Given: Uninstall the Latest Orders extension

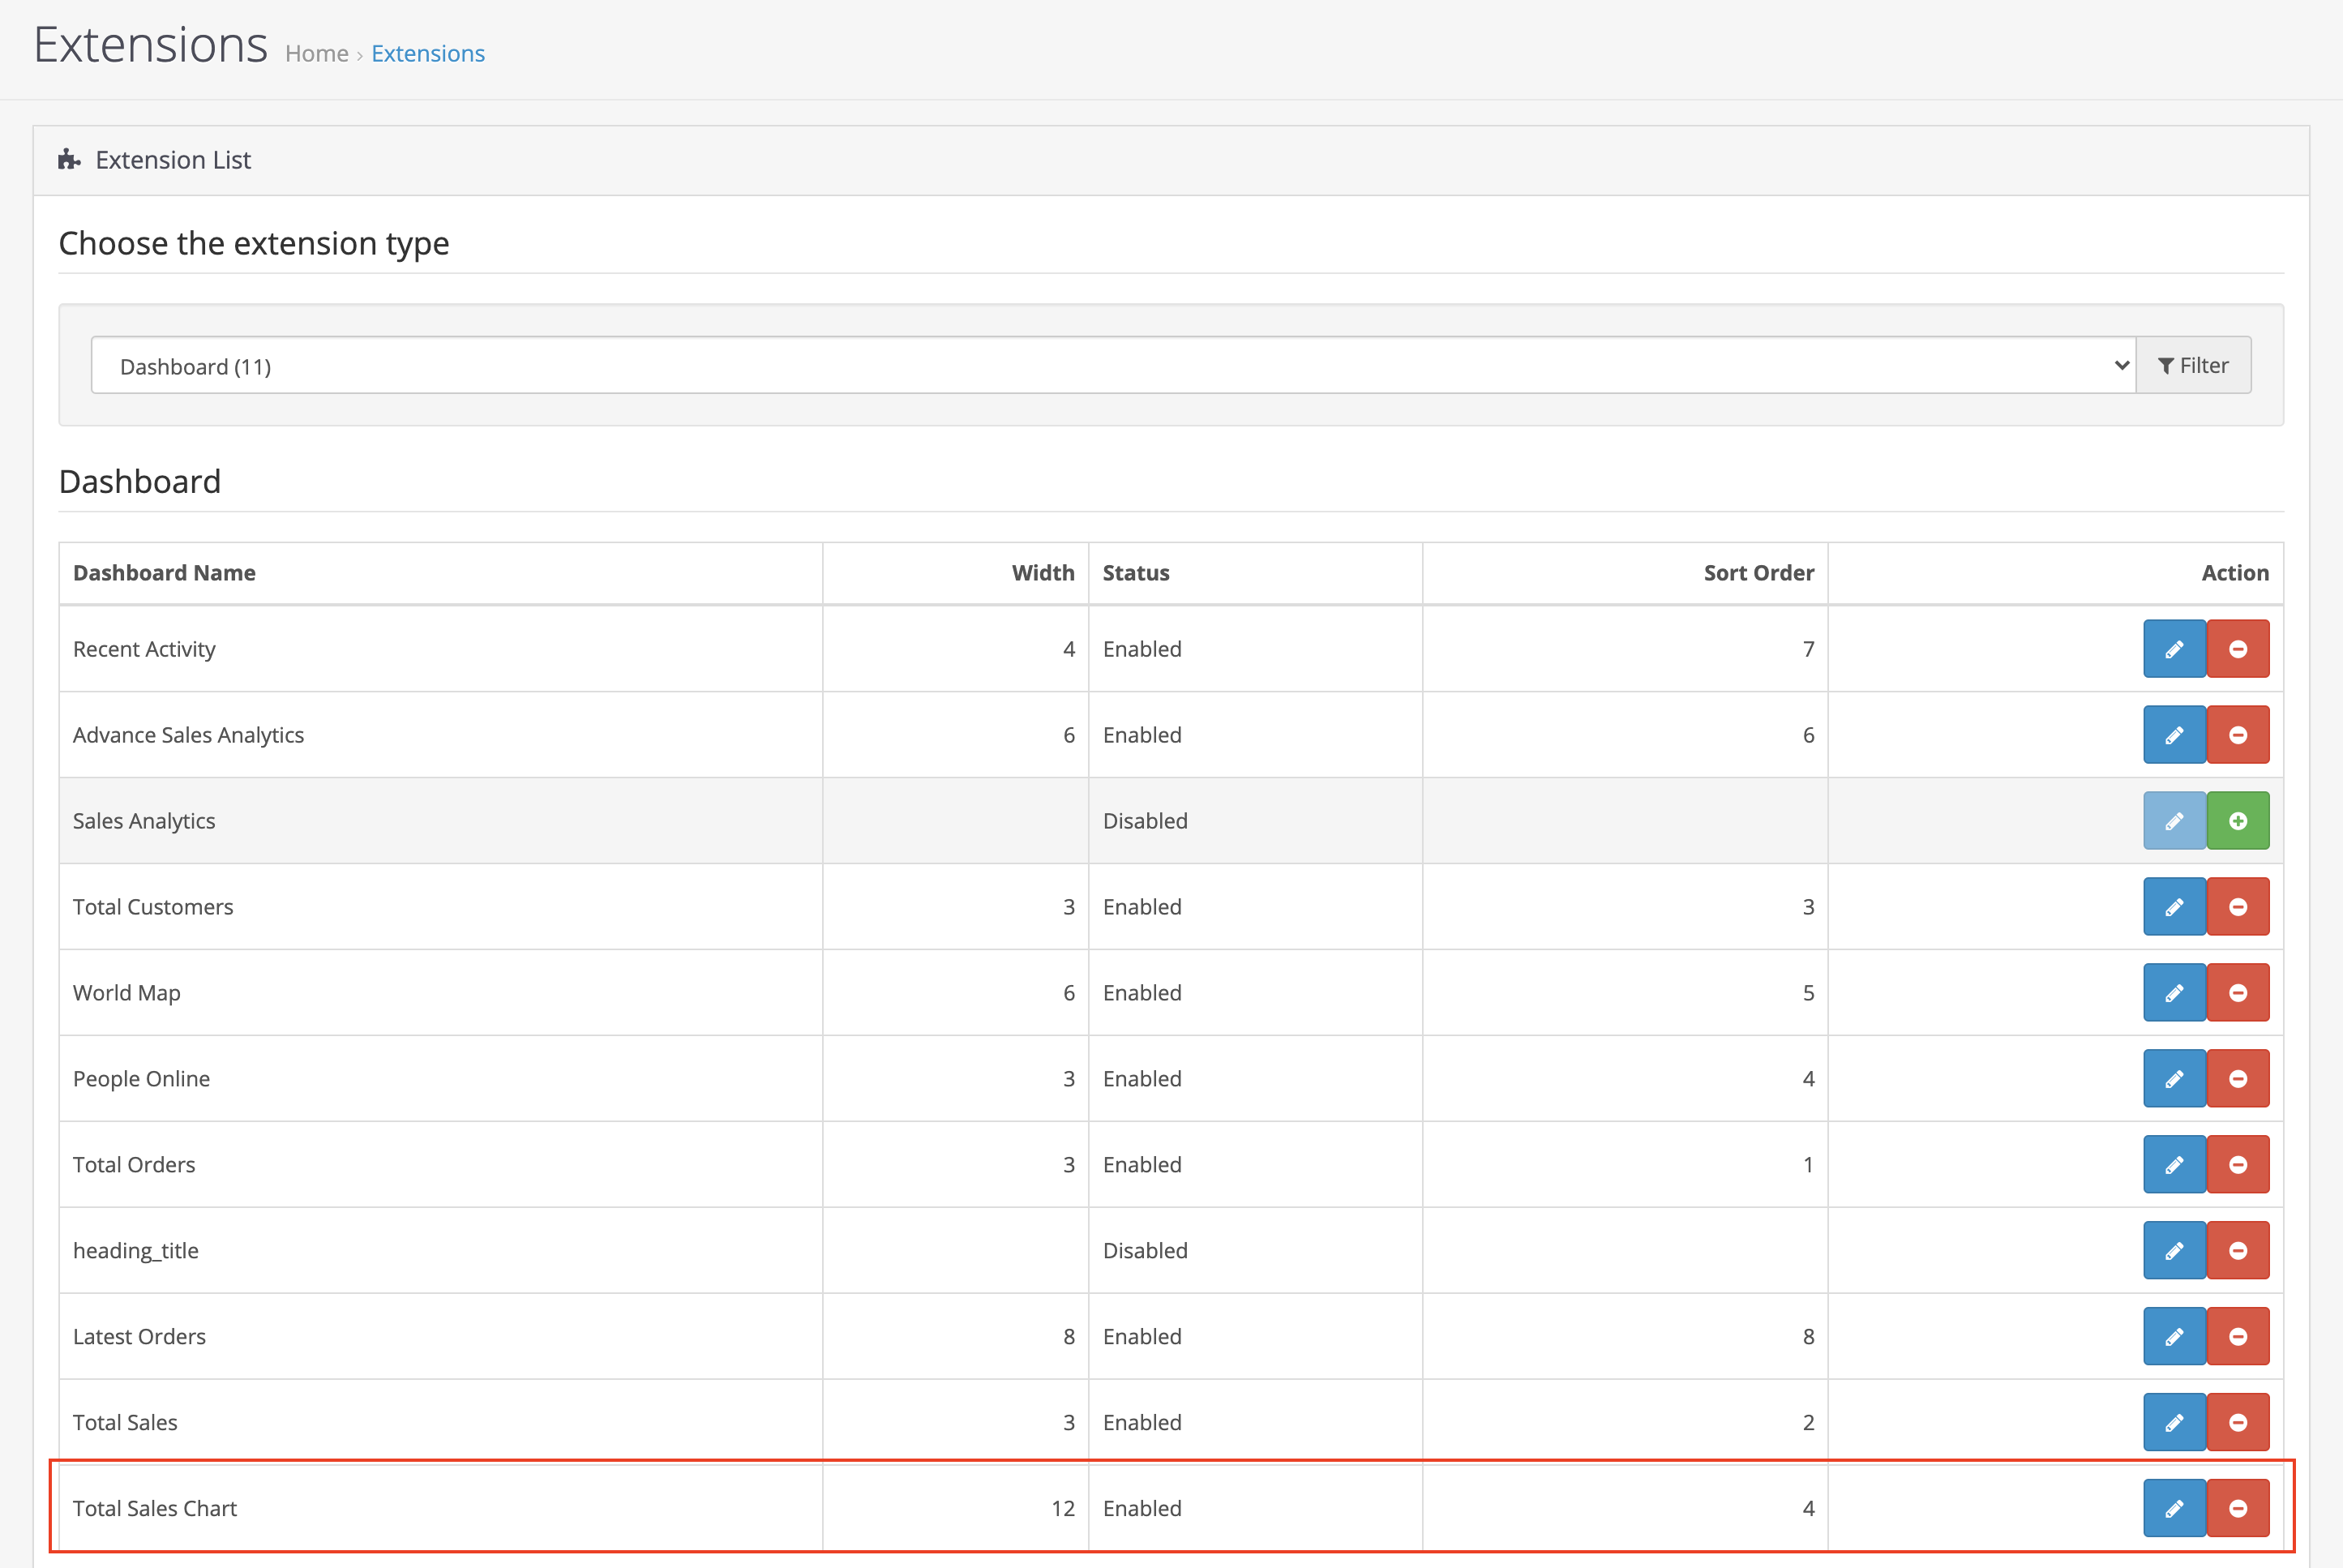Looking at the screenshot, I should tap(2237, 1337).
